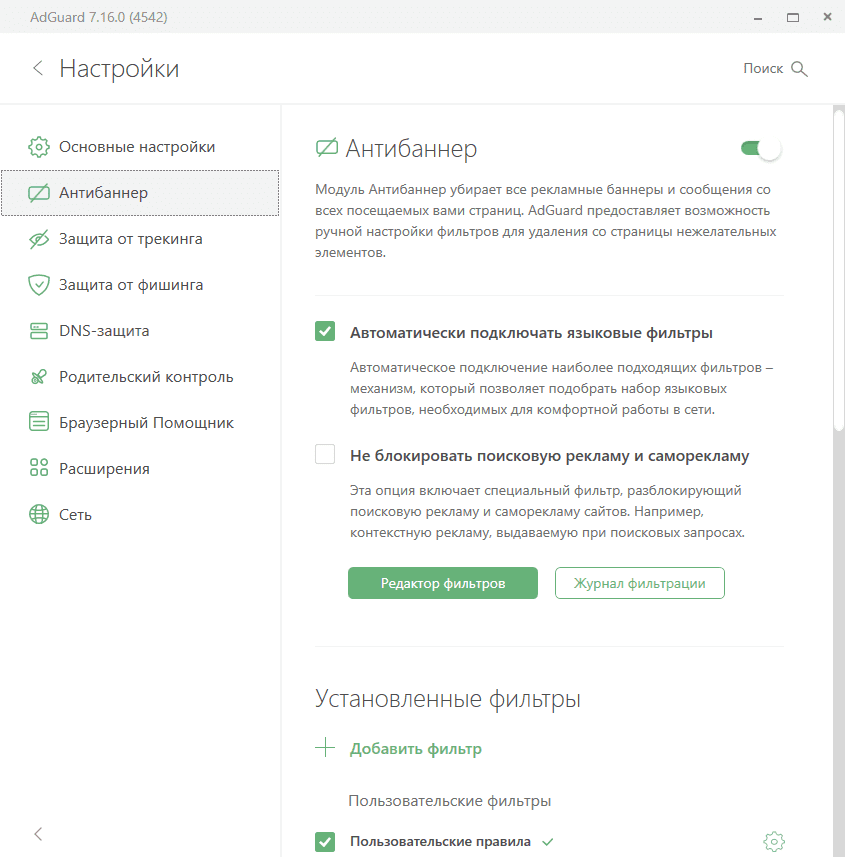Click the Расширения grid icon
845x857 pixels.
(x=39, y=468)
